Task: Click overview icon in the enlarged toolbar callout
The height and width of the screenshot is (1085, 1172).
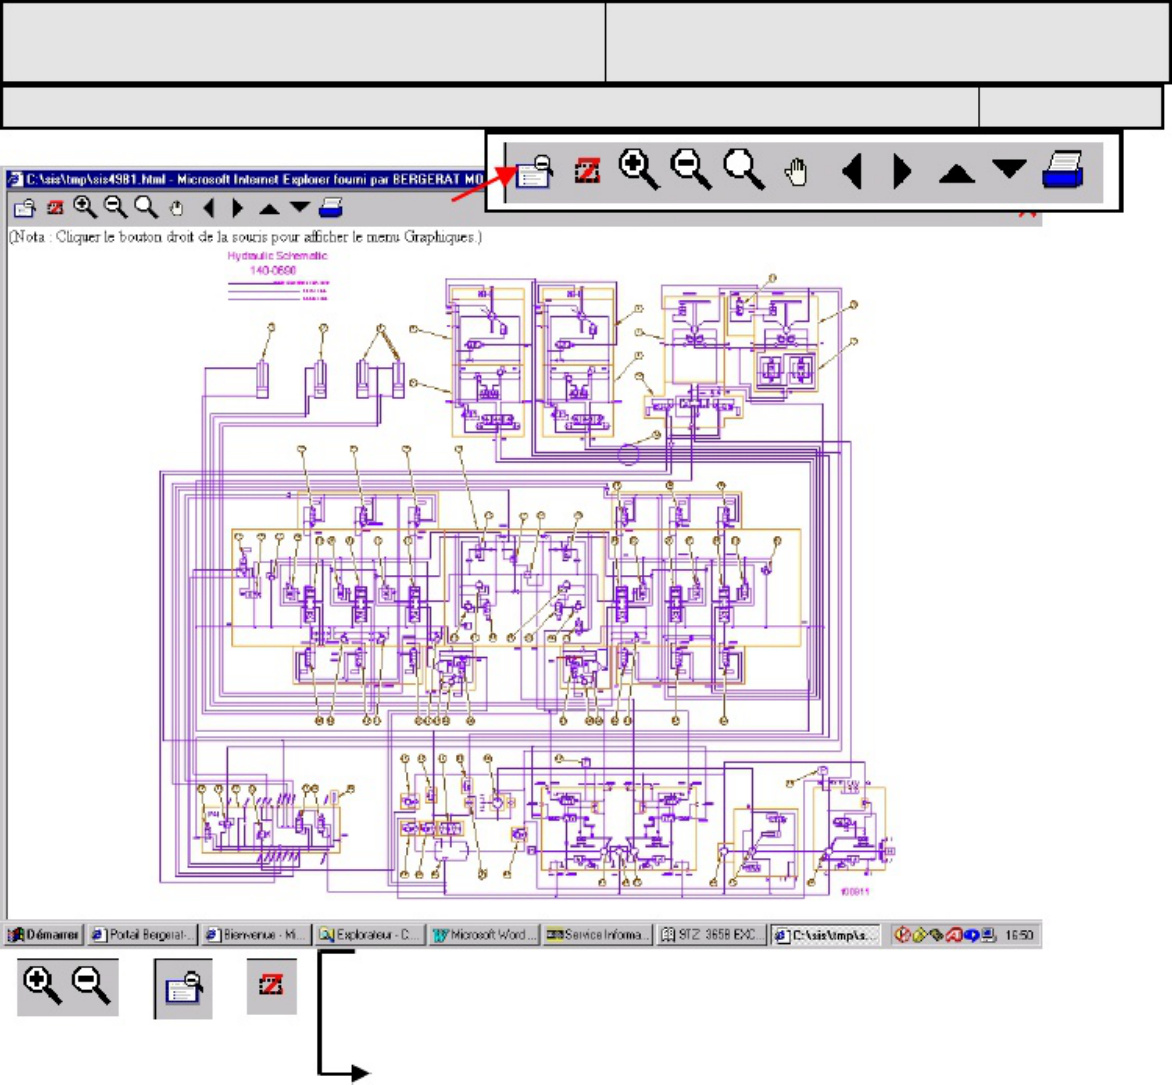Action: pyautogui.click(x=534, y=172)
